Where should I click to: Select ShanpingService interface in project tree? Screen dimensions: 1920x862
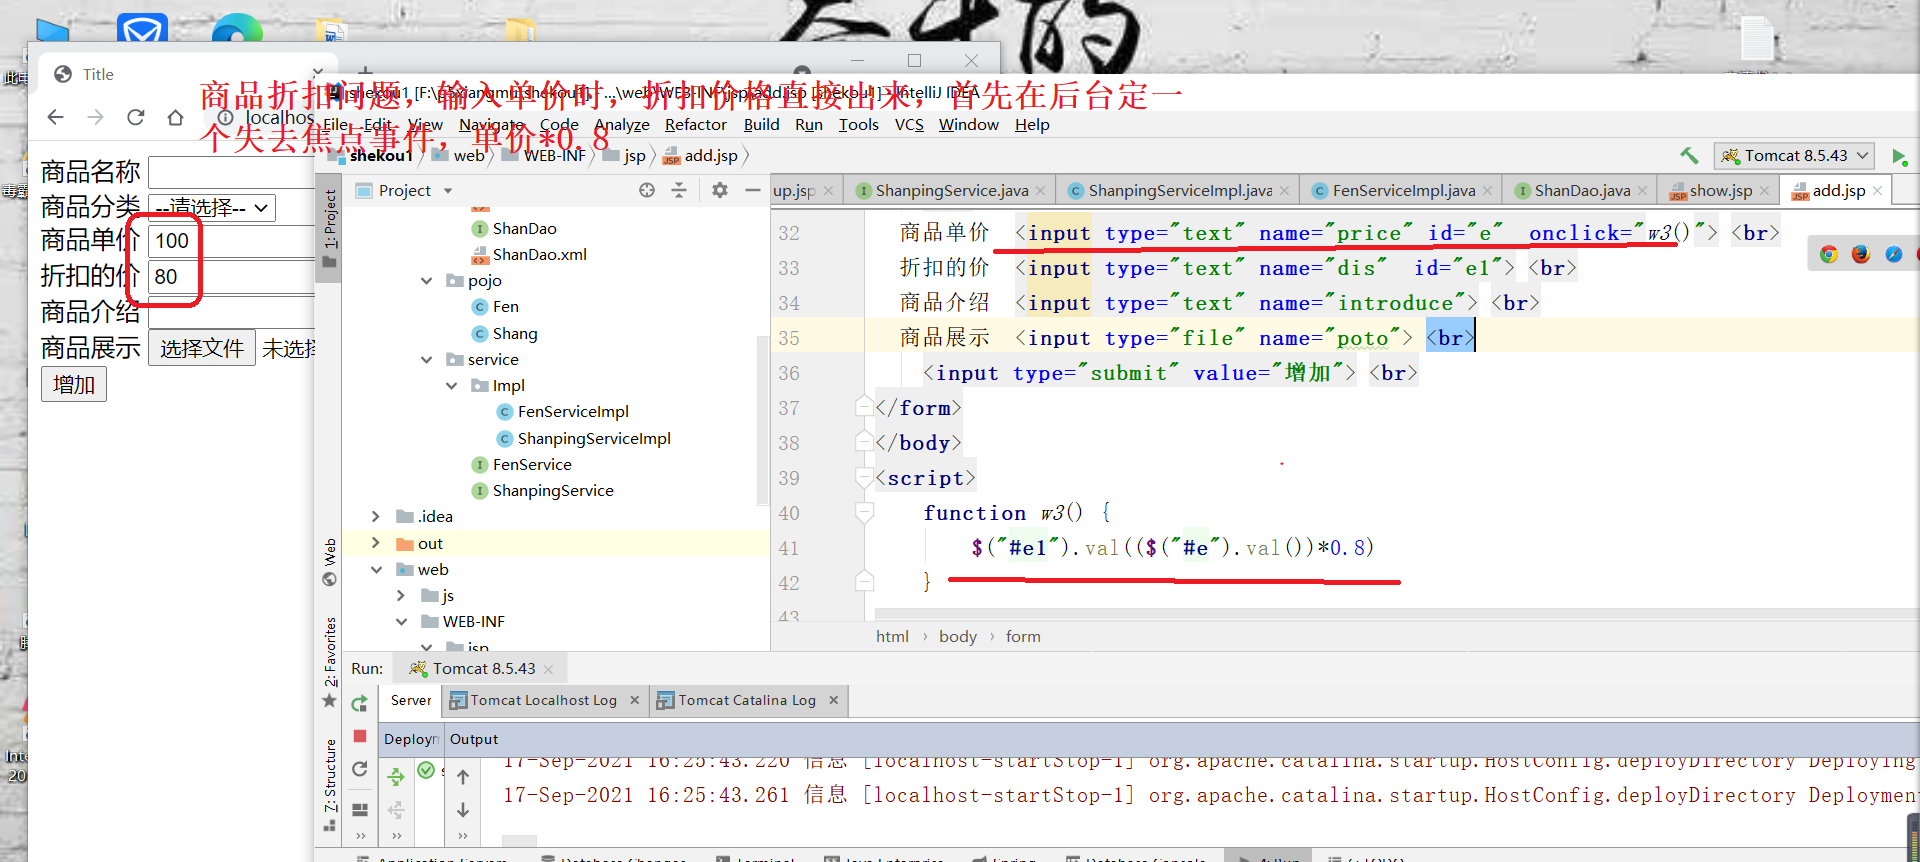point(553,491)
